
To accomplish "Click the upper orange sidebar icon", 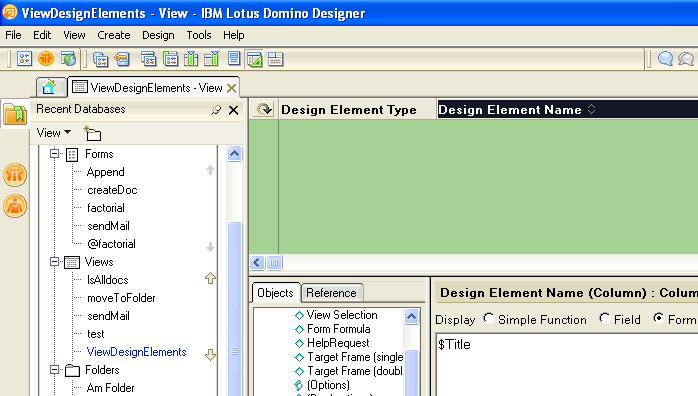I will (x=15, y=174).
